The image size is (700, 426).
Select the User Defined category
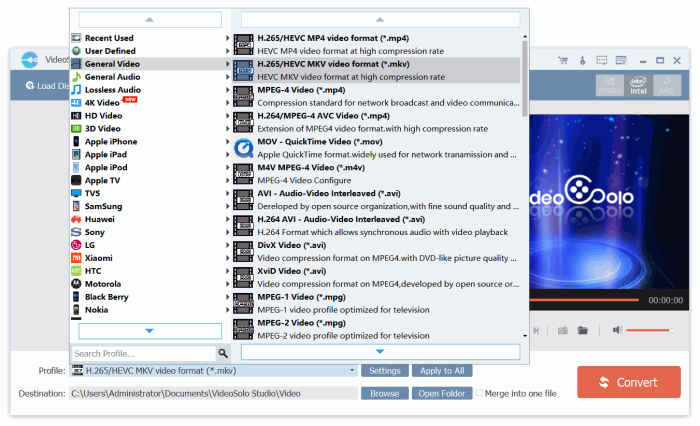(x=151, y=51)
